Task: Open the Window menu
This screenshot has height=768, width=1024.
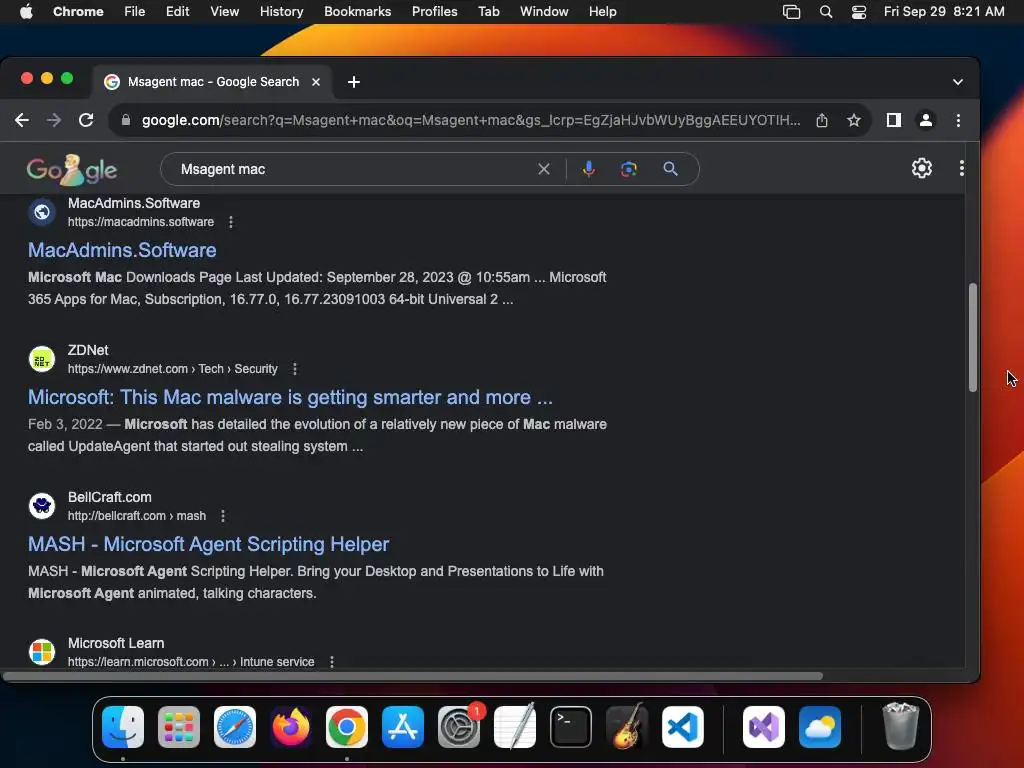Action: 544,12
